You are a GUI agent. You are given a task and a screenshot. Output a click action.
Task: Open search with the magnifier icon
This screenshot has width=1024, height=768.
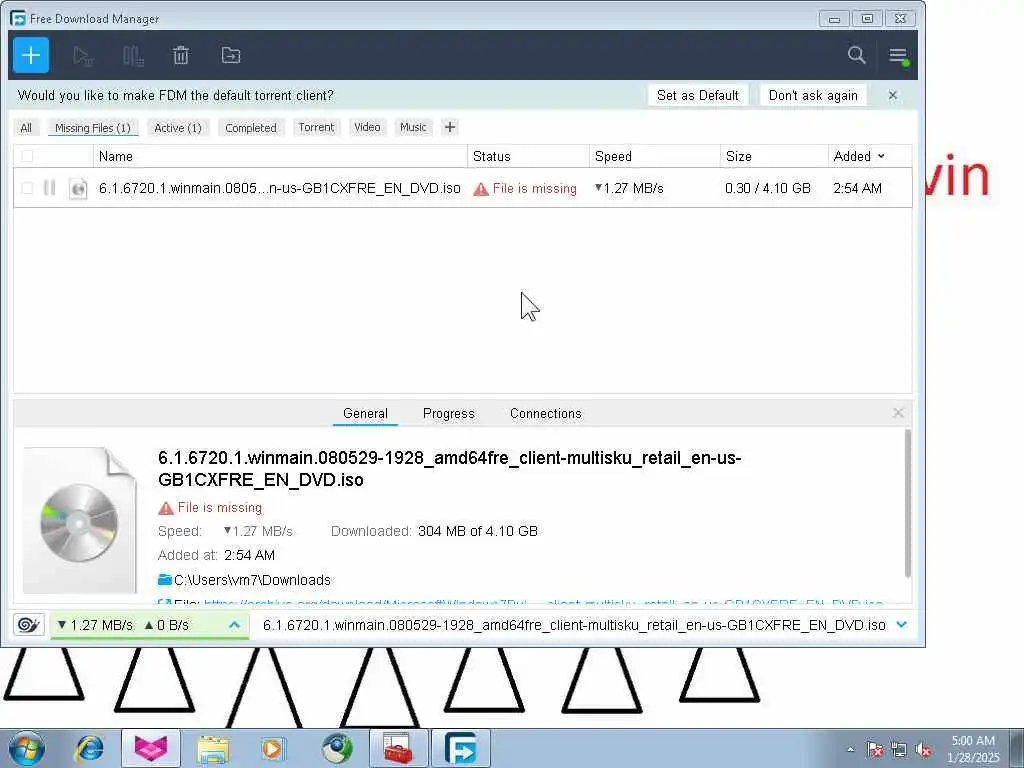click(x=856, y=55)
